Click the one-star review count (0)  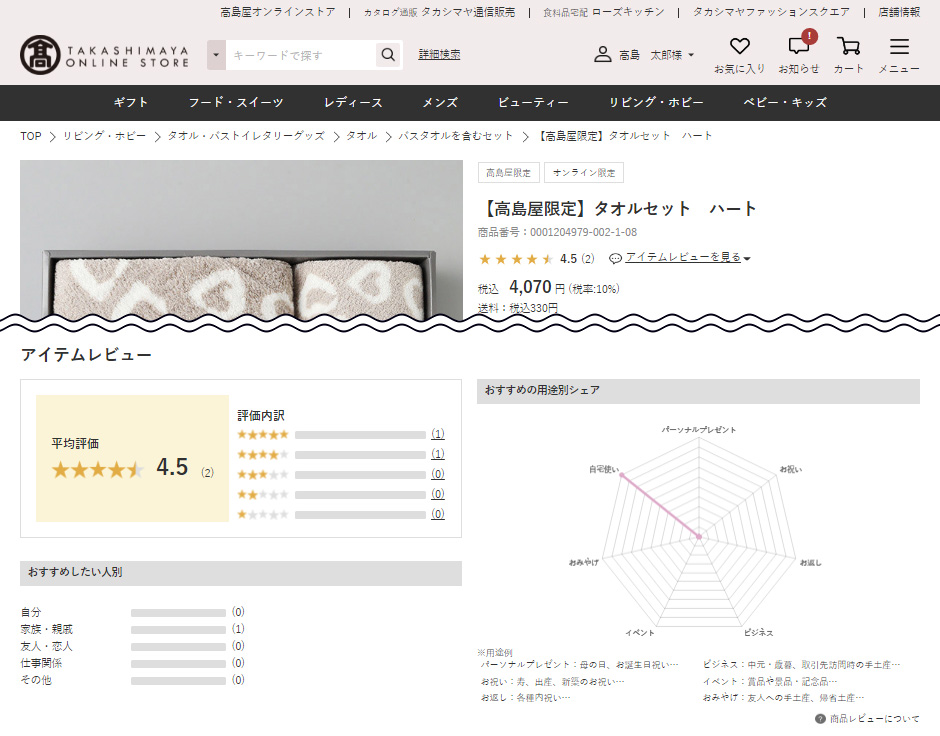pos(438,514)
